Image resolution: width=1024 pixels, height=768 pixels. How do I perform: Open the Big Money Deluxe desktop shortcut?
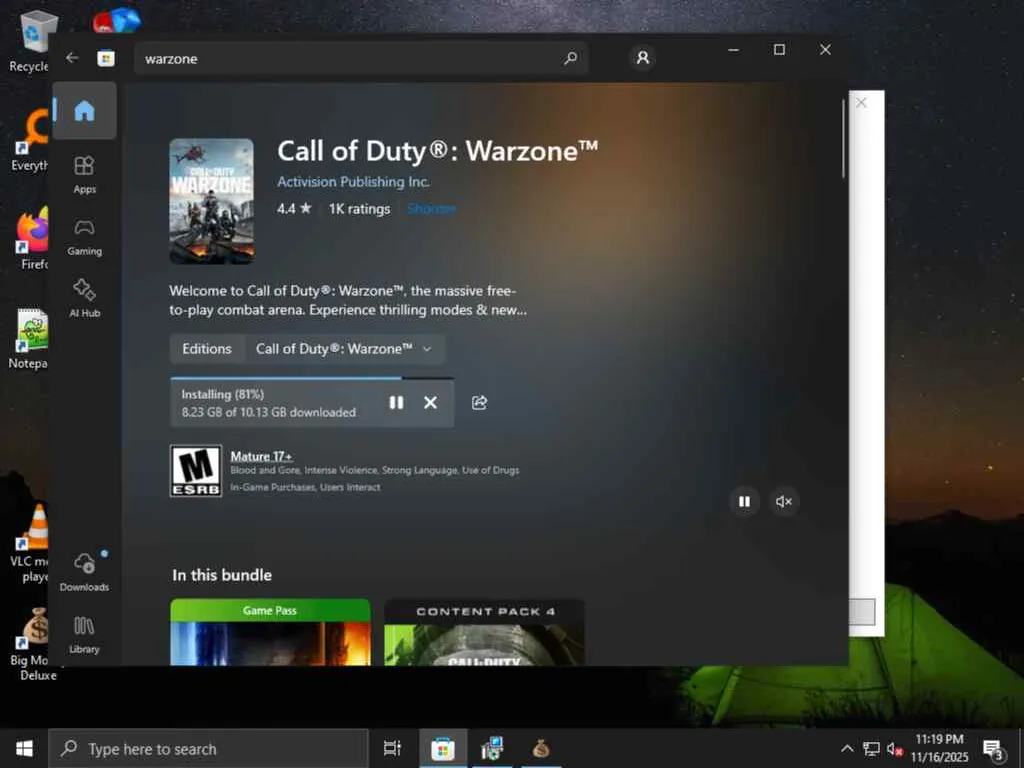pyautogui.click(x=33, y=644)
